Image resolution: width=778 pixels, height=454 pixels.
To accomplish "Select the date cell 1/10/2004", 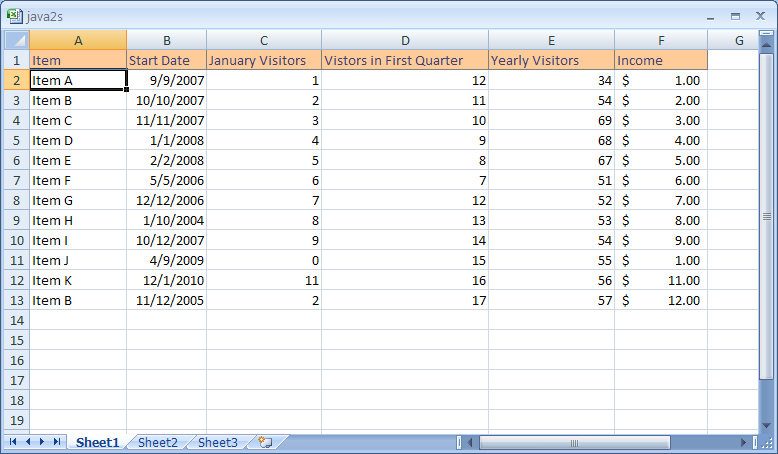I will click(x=167, y=220).
